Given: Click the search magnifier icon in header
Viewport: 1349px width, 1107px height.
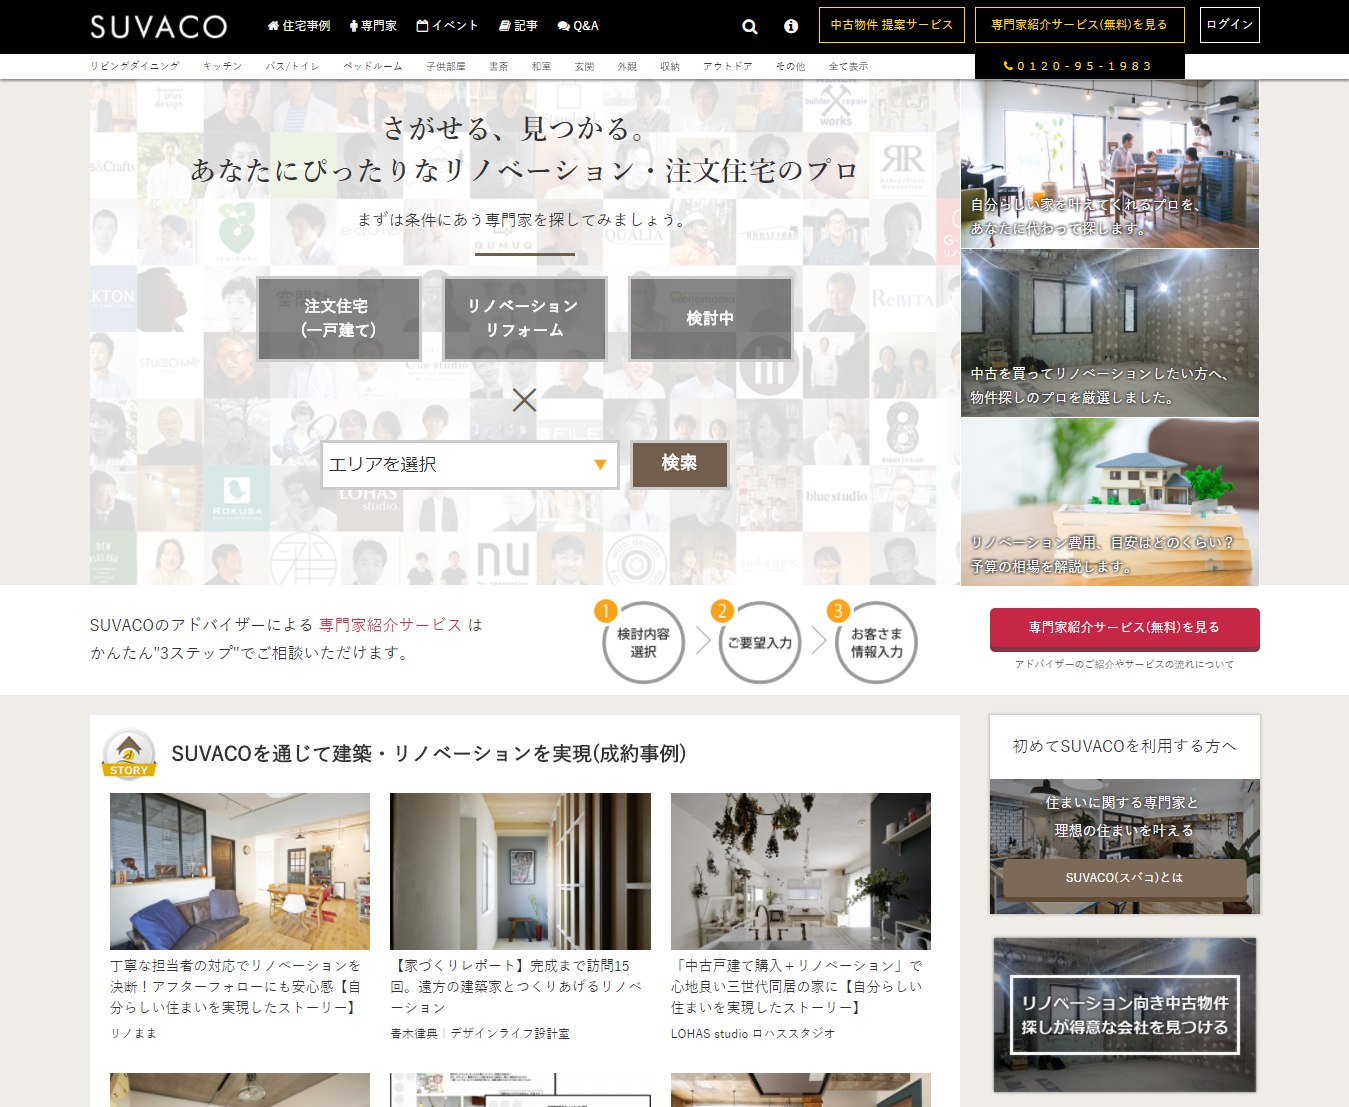Looking at the screenshot, I should point(749,27).
